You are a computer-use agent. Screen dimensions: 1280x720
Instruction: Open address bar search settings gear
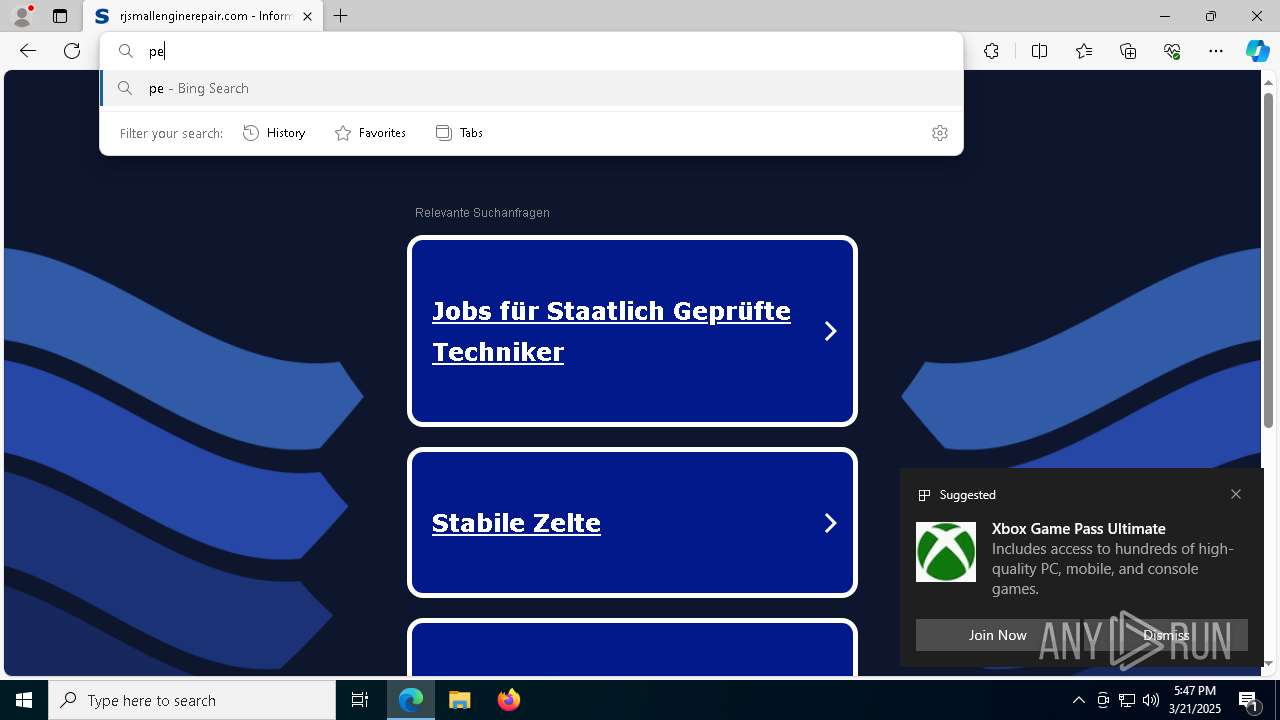pos(939,133)
